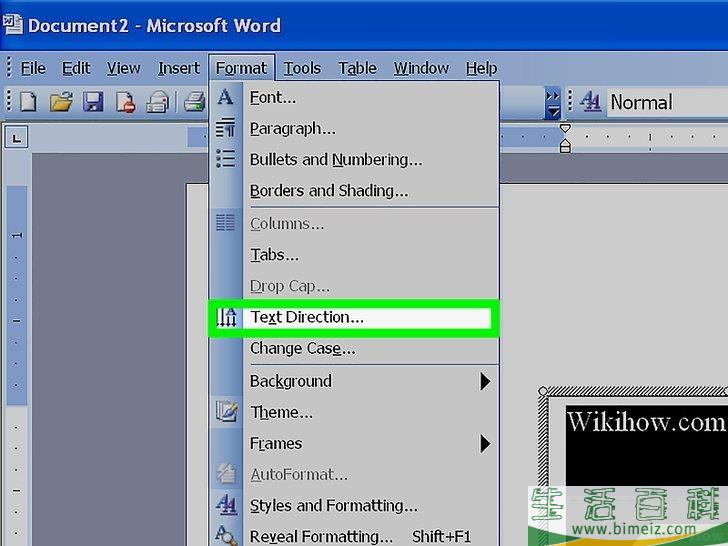Open the Help menu
The height and width of the screenshot is (546, 728).
(481, 68)
